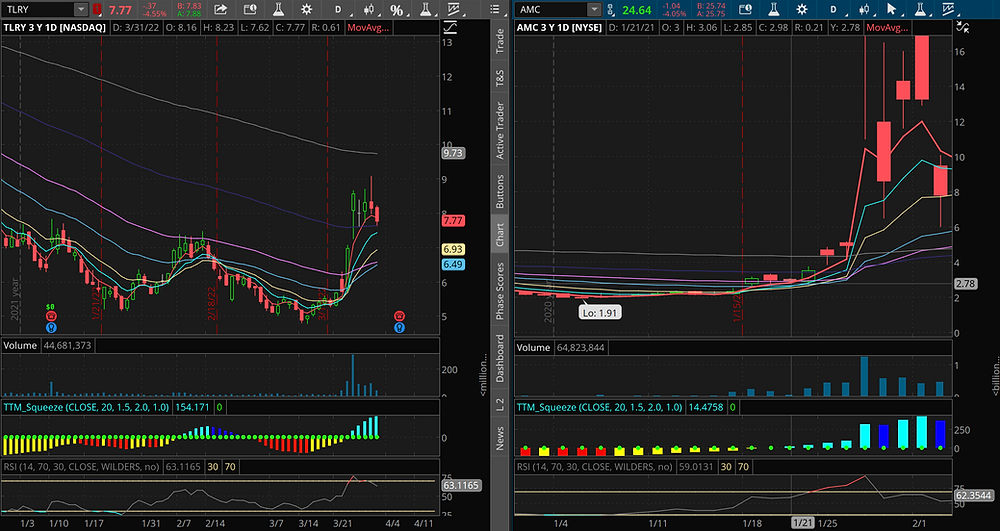Click the AMC symbol input field
The height and width of the screenshot is (531, 1000).
coord(552,10)
